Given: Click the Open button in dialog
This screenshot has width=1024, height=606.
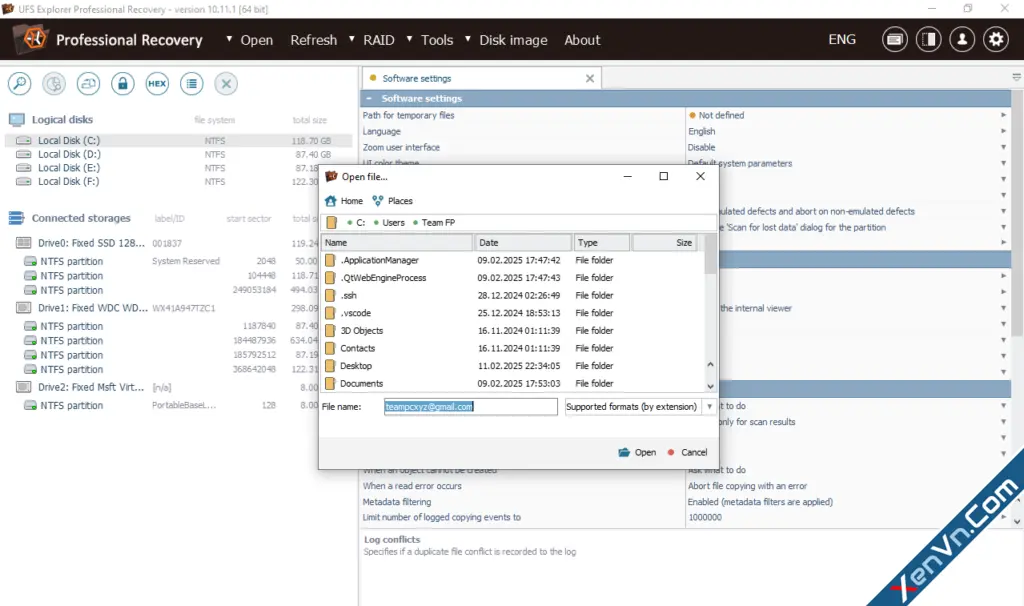Looking at the screenshot, I should tap(637, 453).
